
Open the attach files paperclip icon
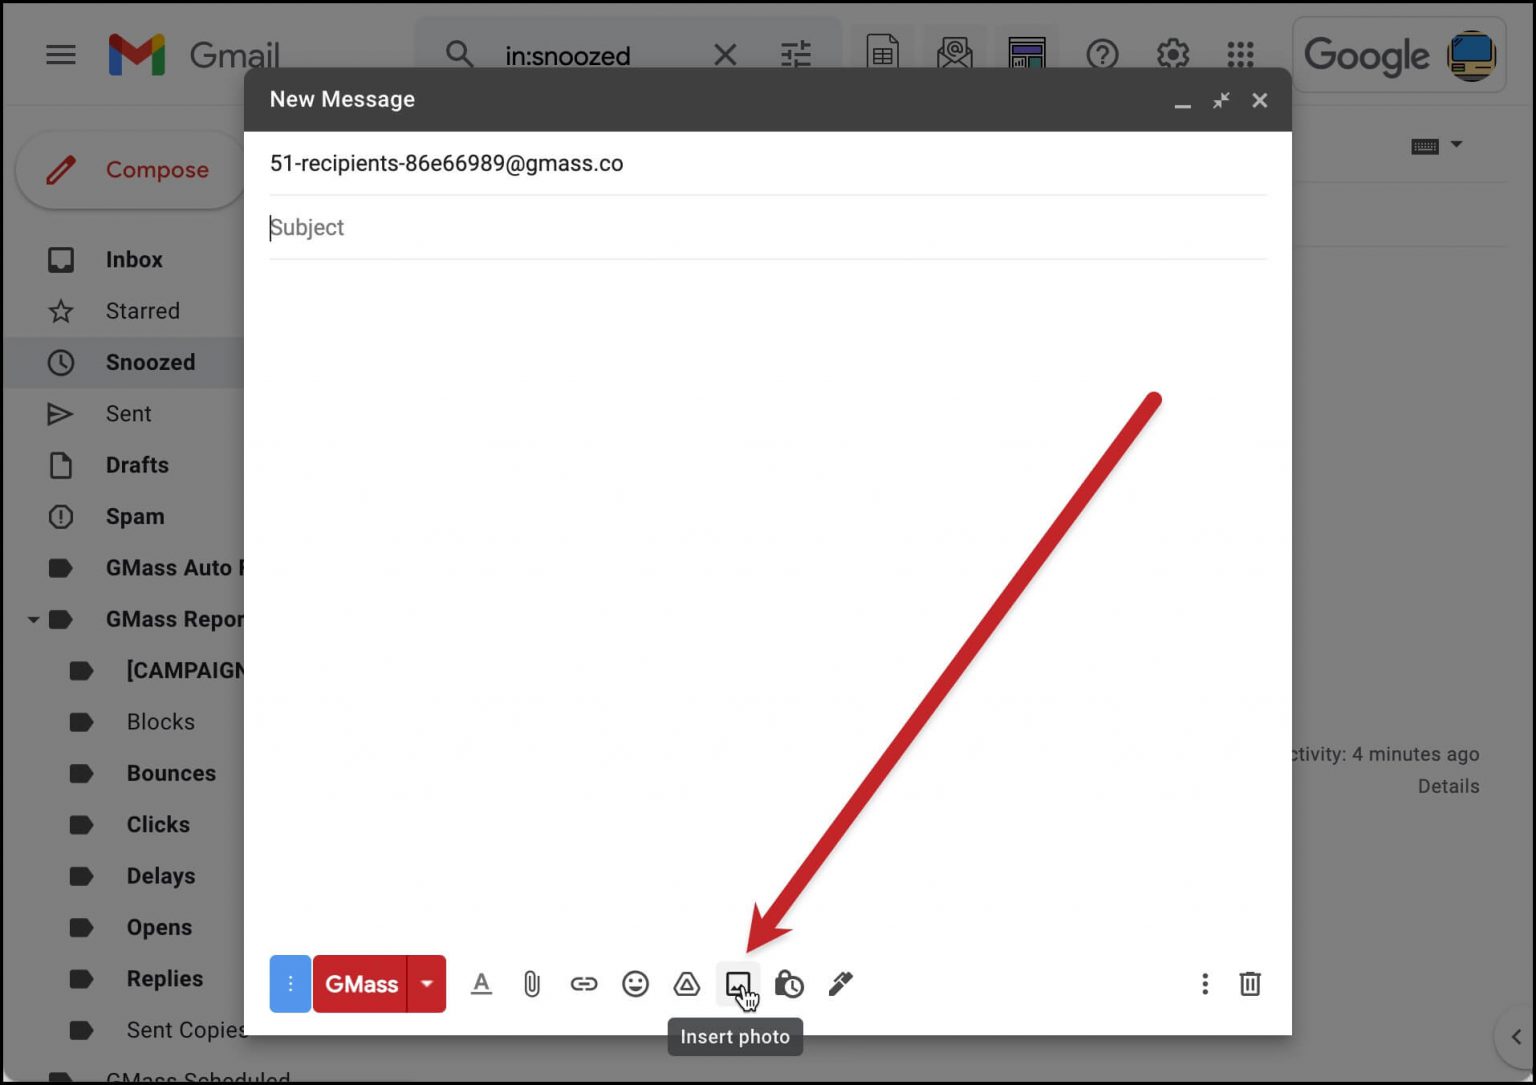coord(532,984)
